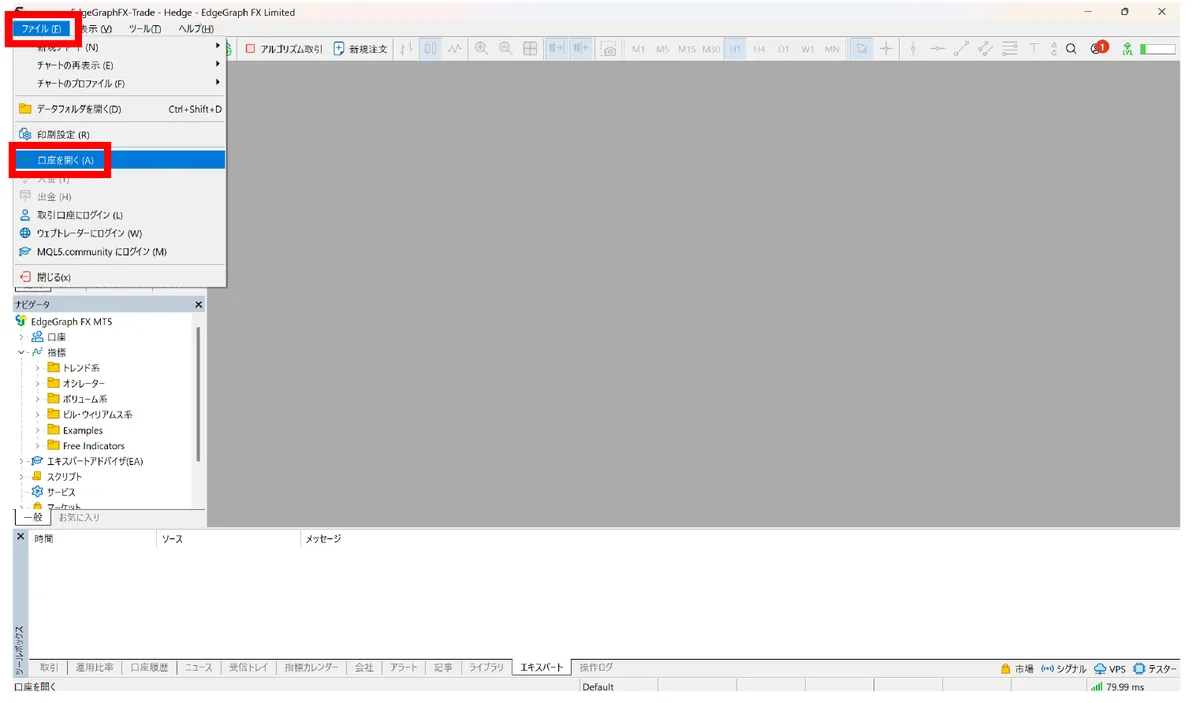
Task: Click the zoom out magnifier icon
Action: [505, 48]
